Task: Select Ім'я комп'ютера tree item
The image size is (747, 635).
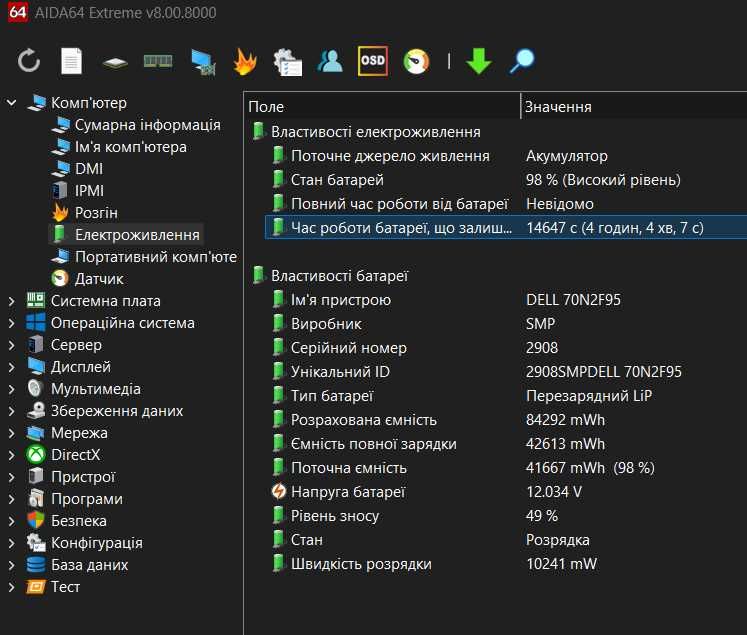Action: click(131, 147)
